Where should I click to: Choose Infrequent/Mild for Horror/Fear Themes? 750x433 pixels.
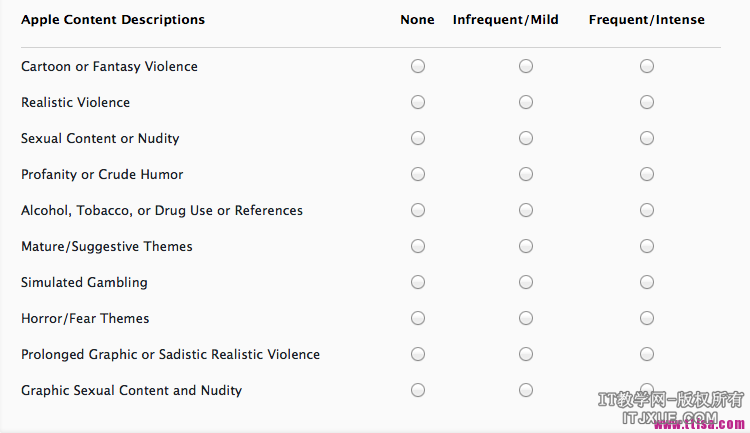click(526, 318)
